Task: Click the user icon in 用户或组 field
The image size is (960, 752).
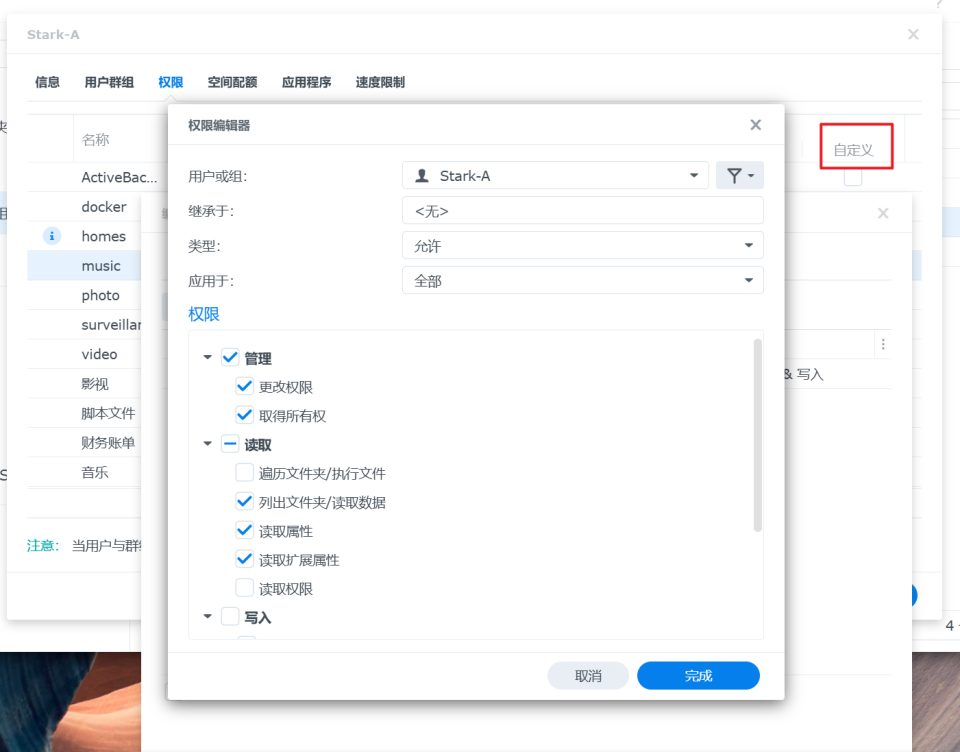Action: coord(422,176)
